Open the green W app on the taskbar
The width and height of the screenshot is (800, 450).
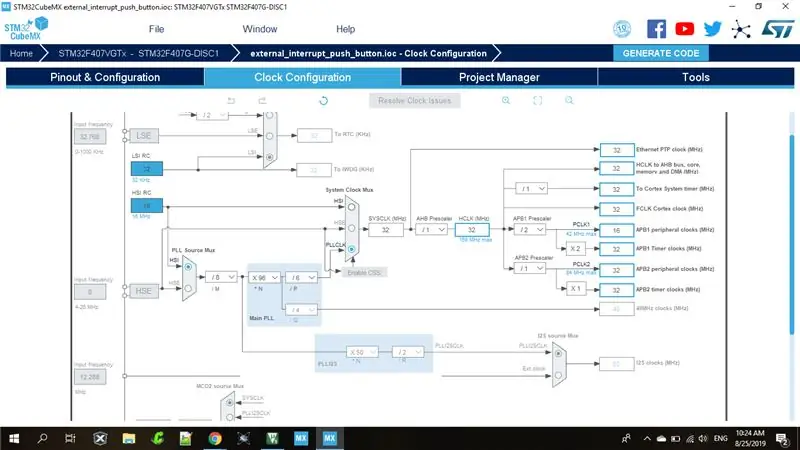click(272, 438)
